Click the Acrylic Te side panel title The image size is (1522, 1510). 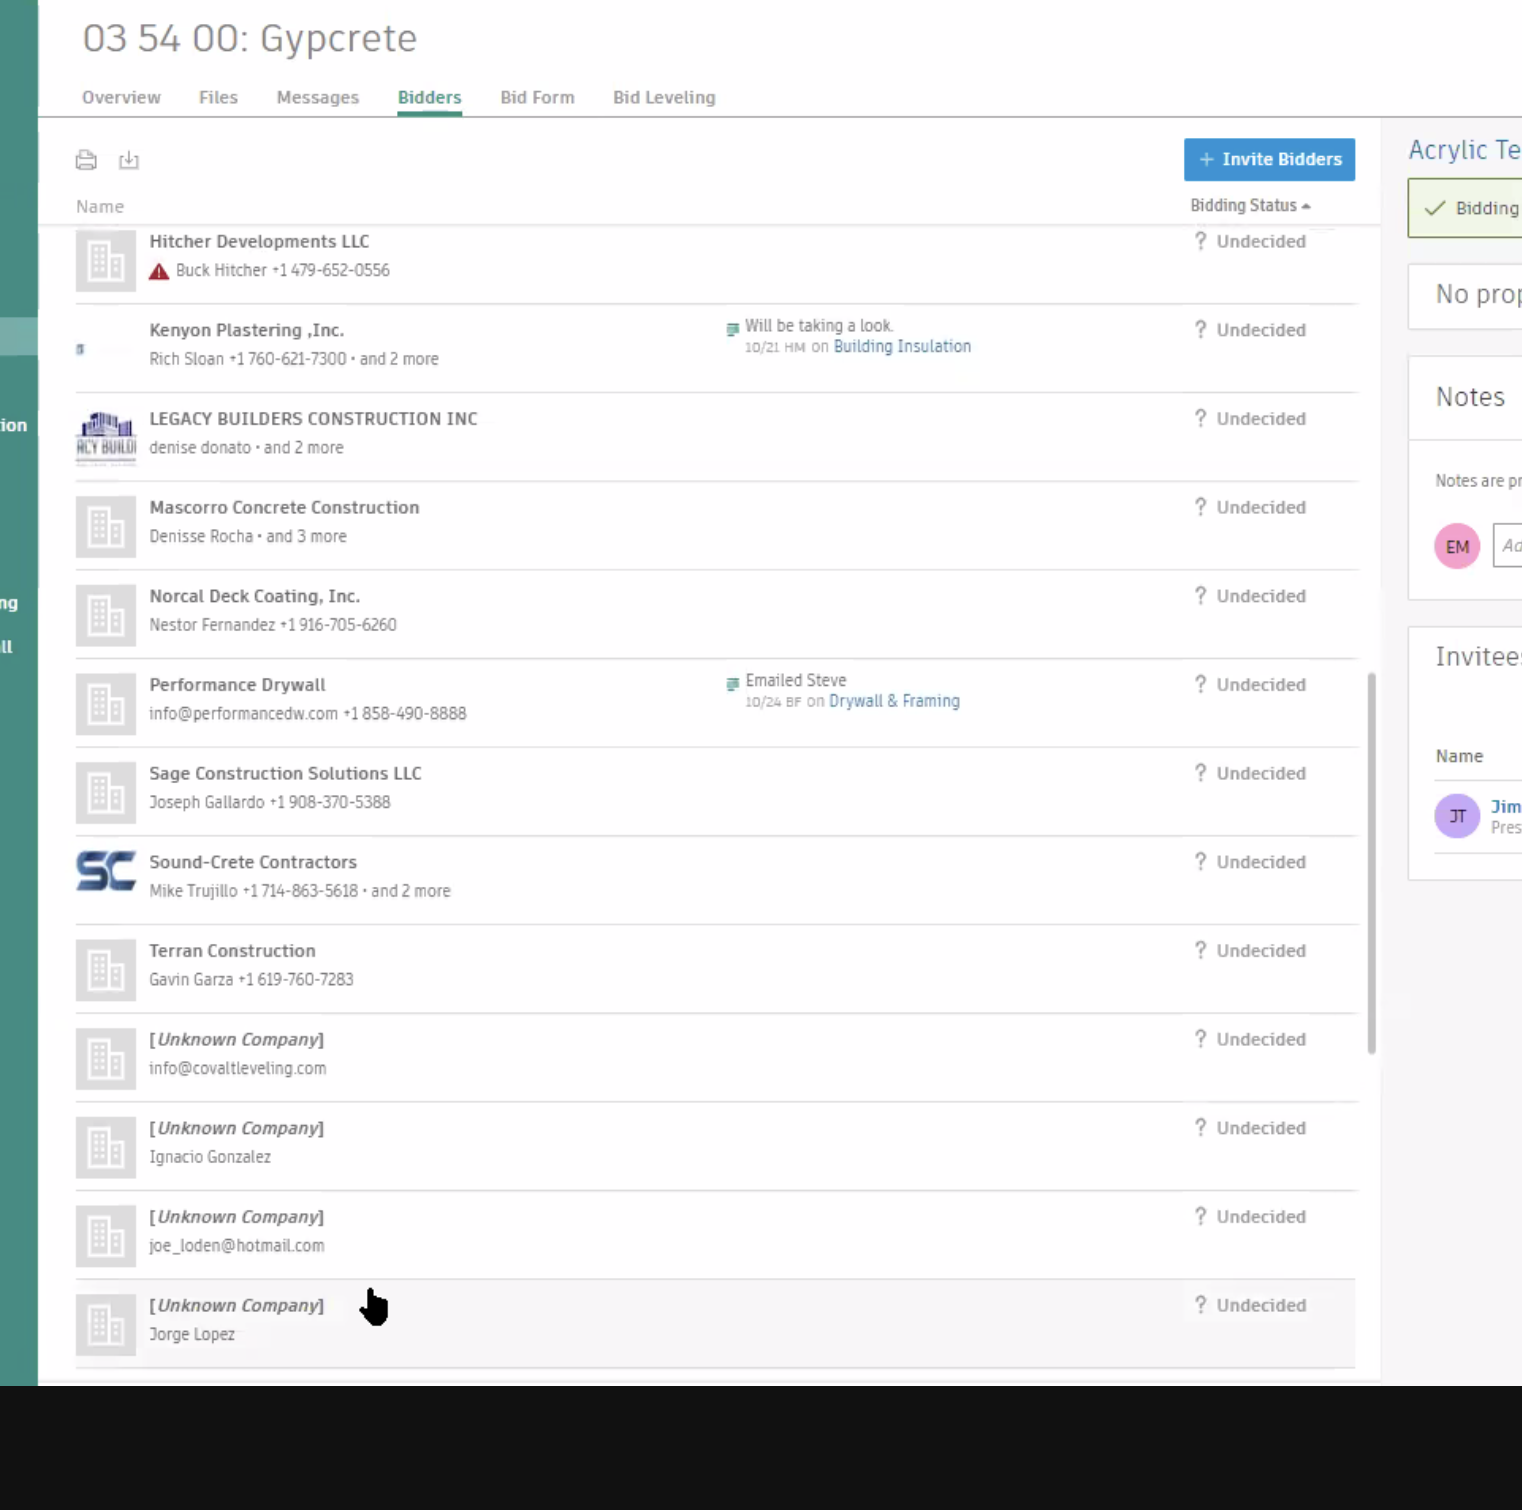click(1465, 150)
